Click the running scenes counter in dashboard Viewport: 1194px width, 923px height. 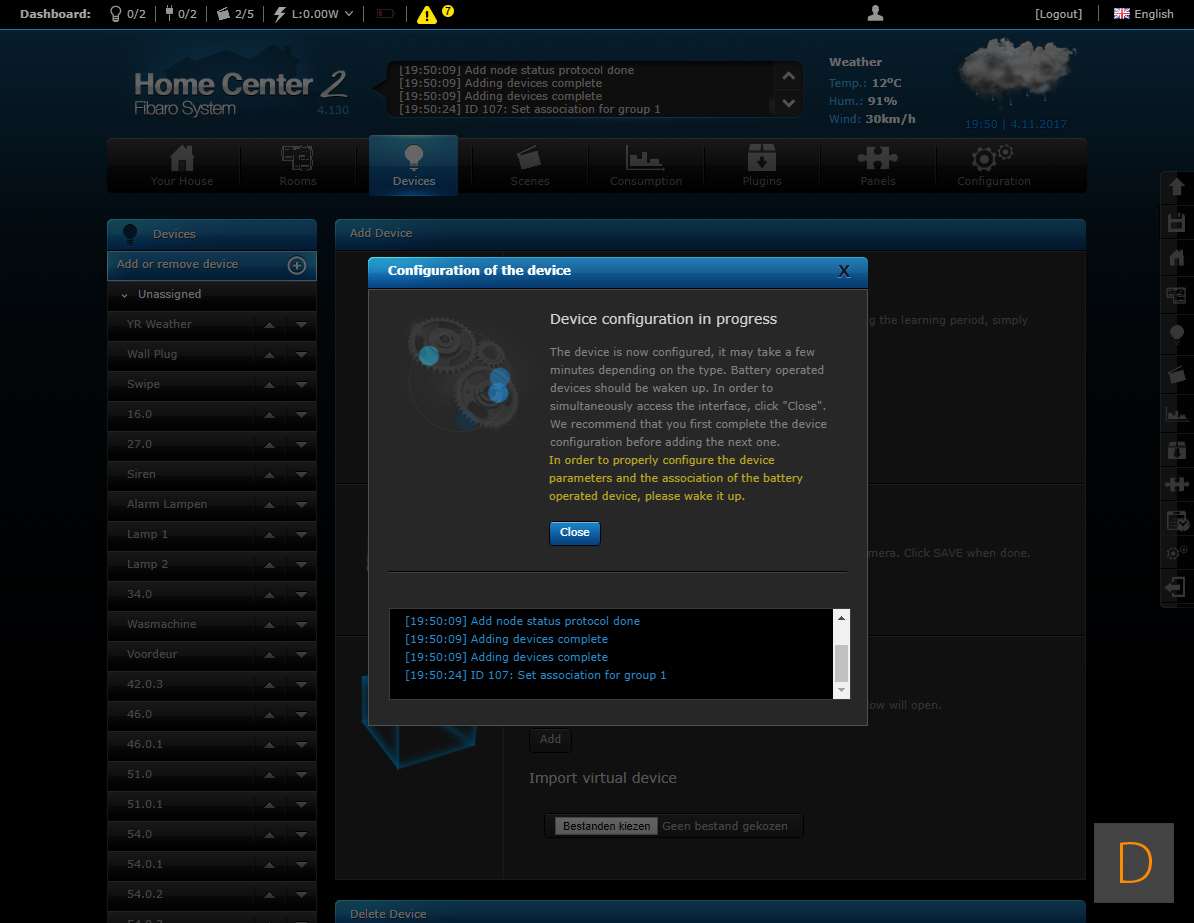coord(235,14)
